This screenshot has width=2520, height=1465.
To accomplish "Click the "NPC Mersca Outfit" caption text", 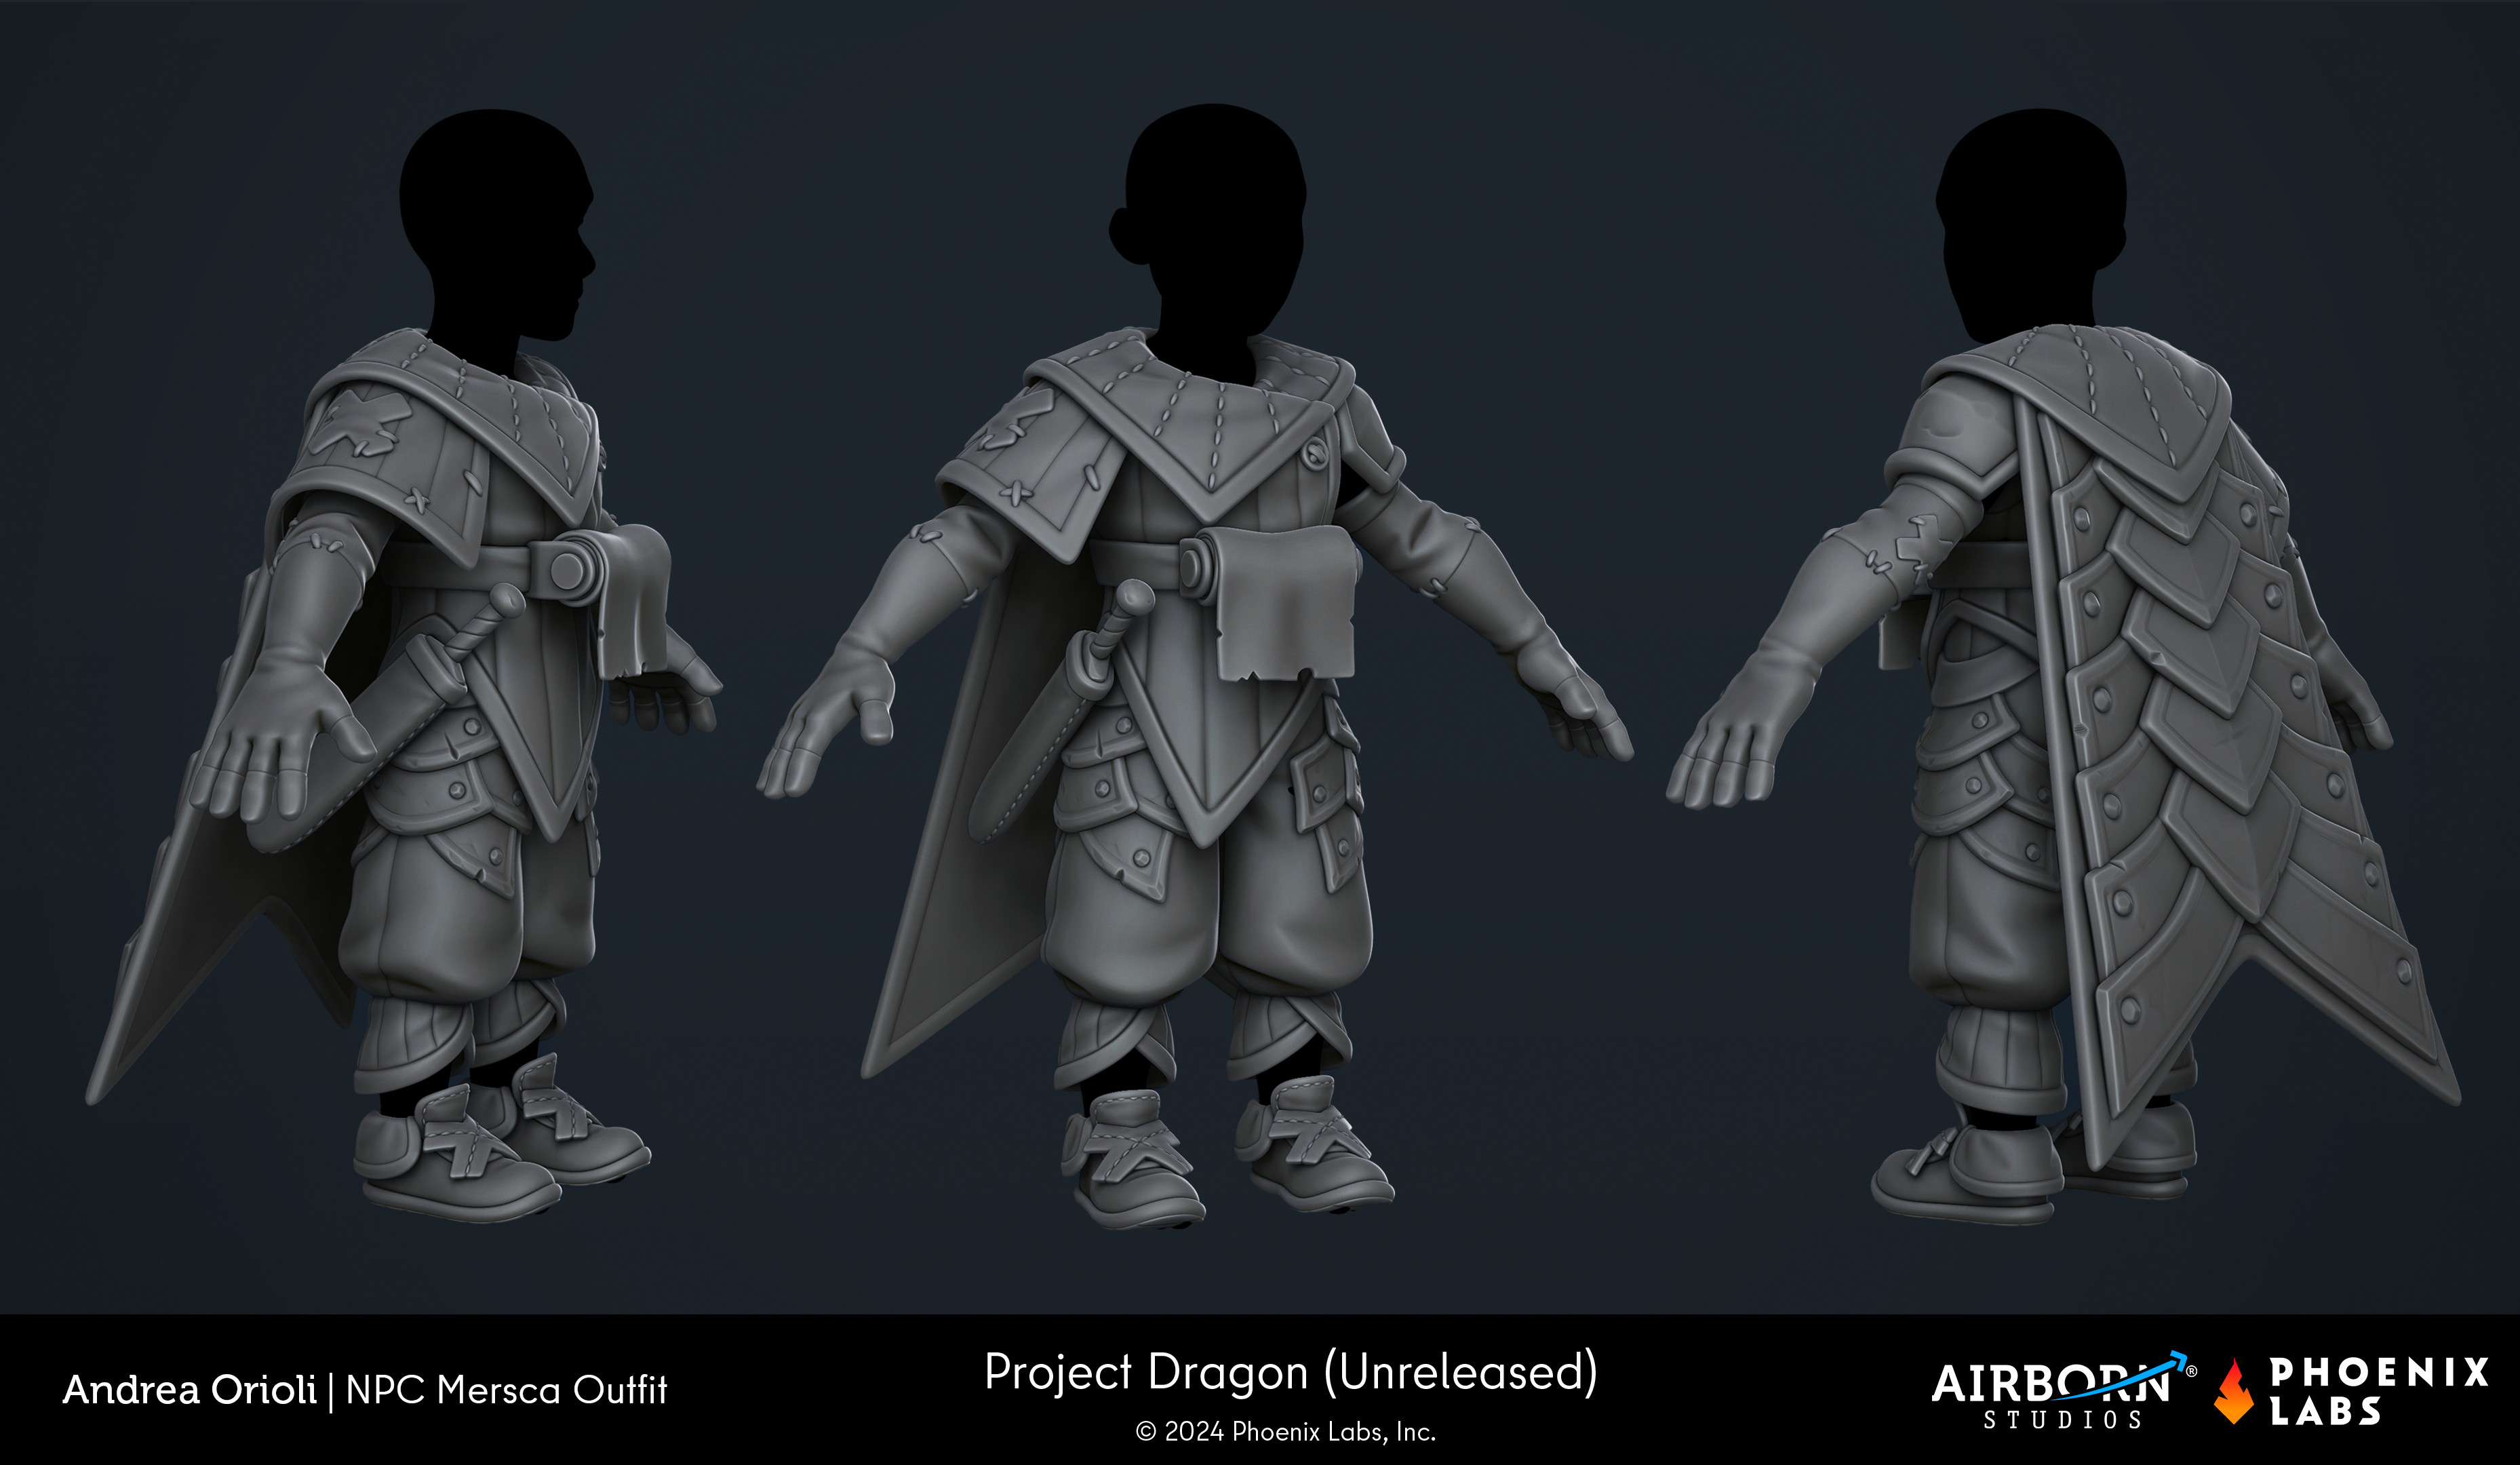I will pyautogui.click(x=506, y=1390).
